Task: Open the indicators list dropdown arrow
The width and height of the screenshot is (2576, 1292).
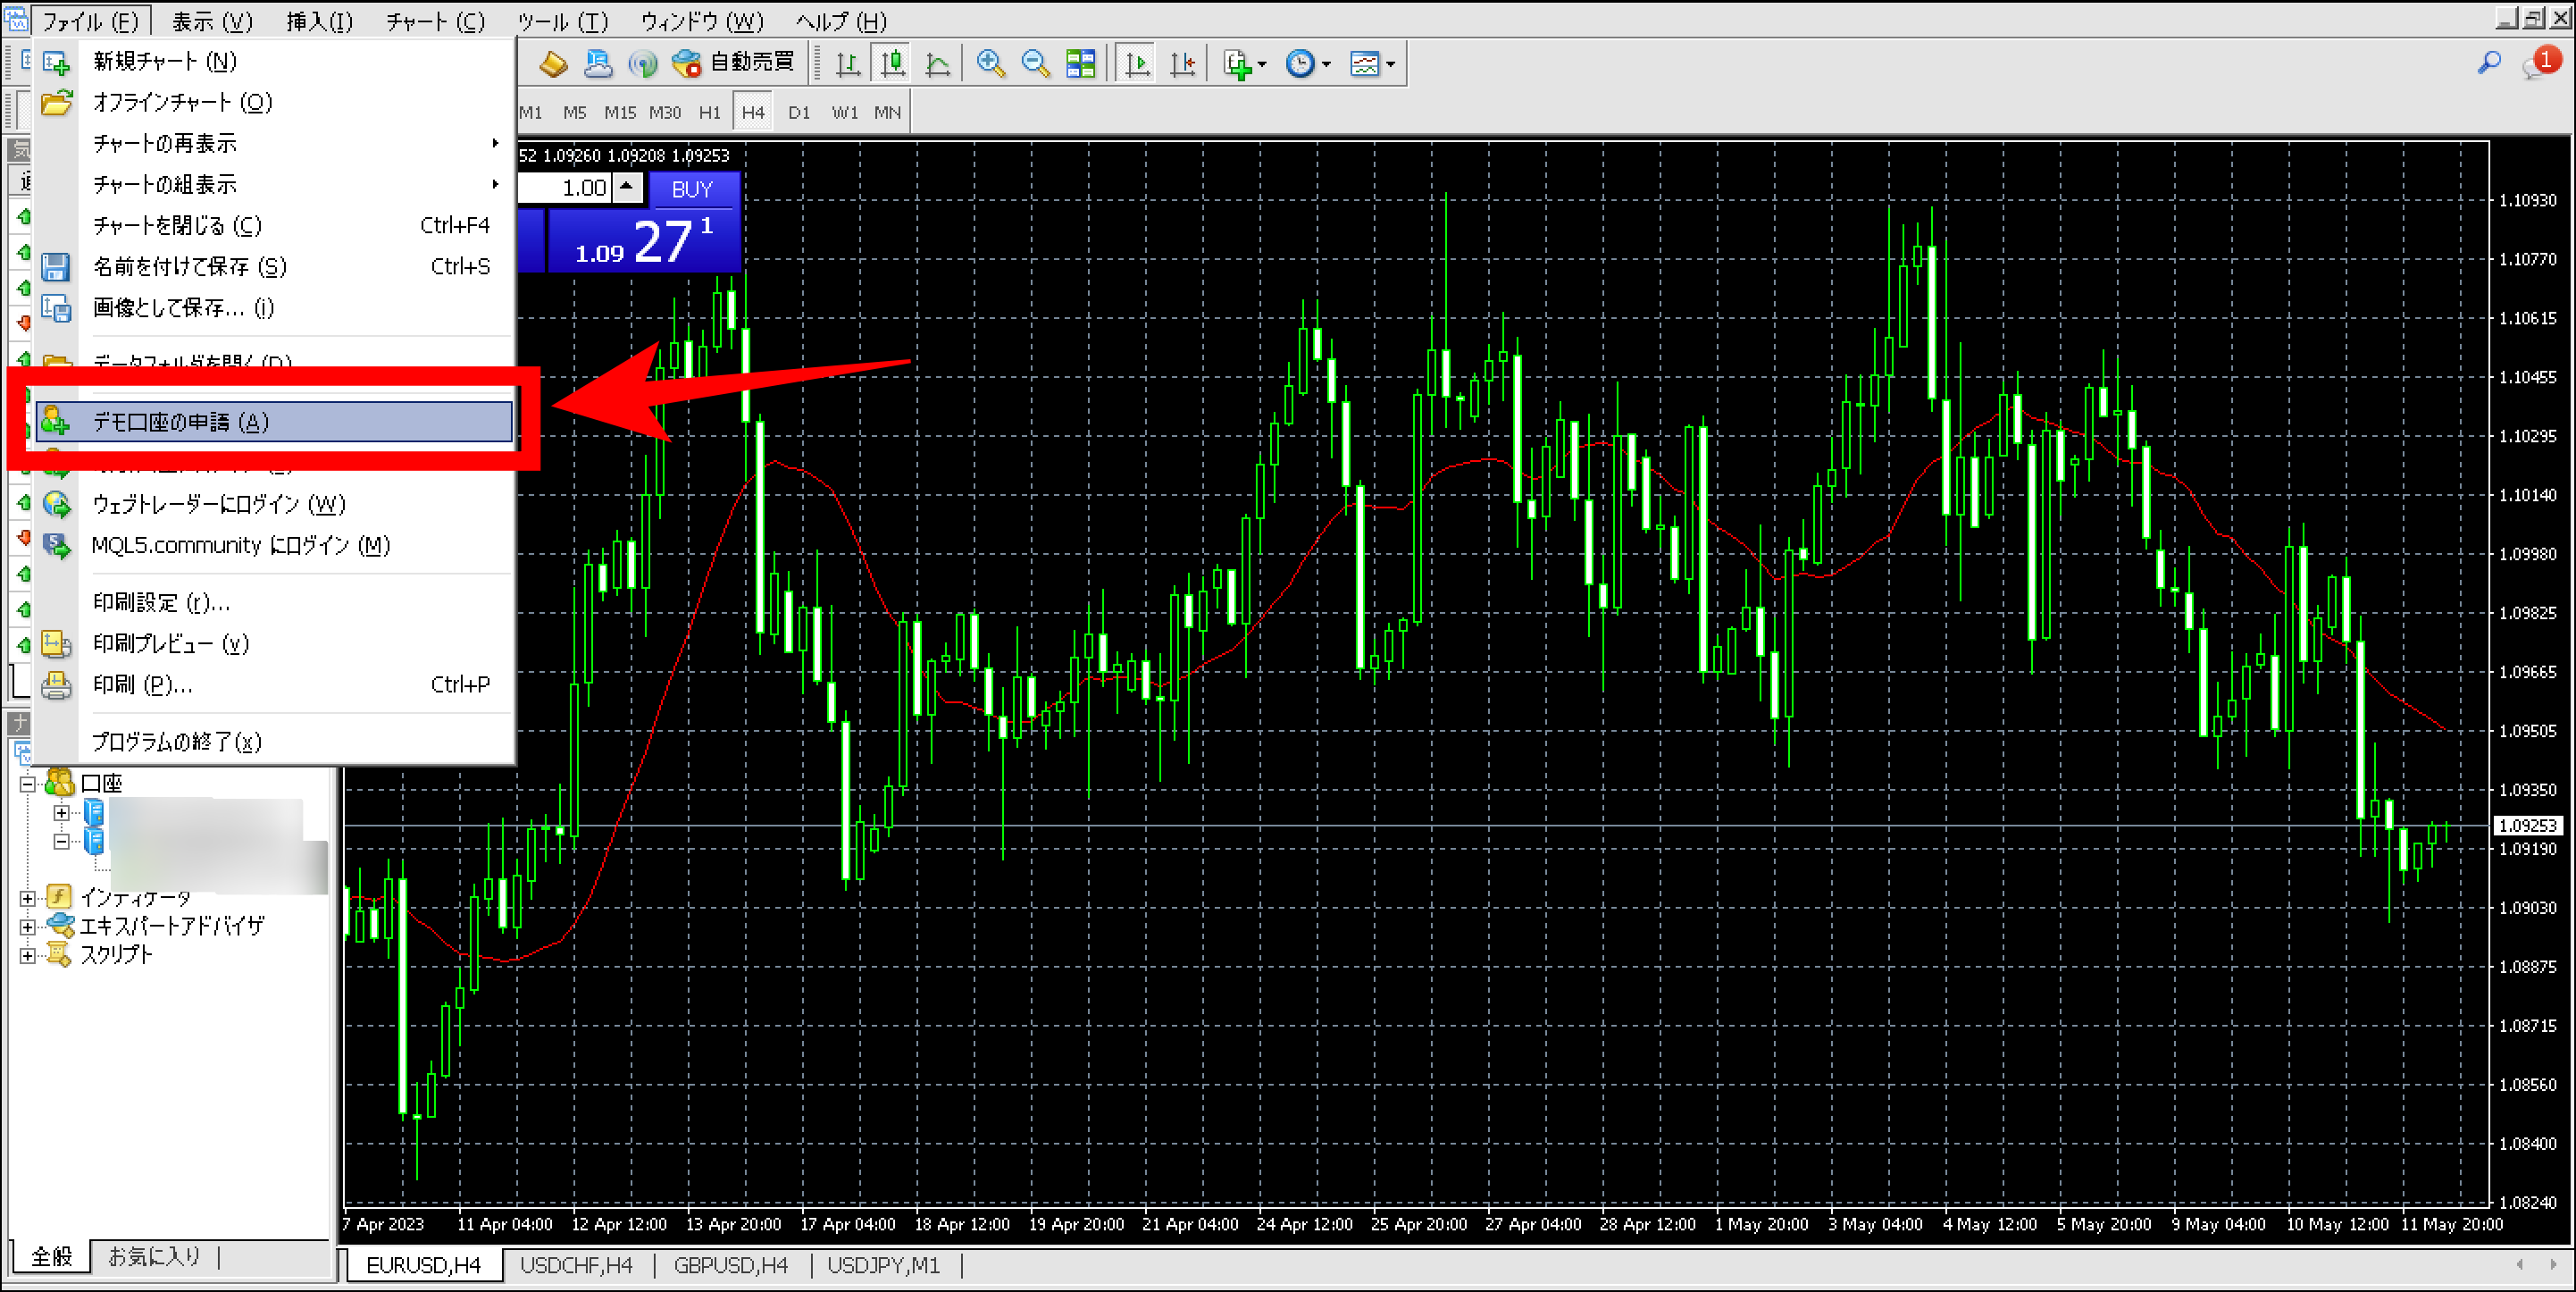Action: point(1262,64)
